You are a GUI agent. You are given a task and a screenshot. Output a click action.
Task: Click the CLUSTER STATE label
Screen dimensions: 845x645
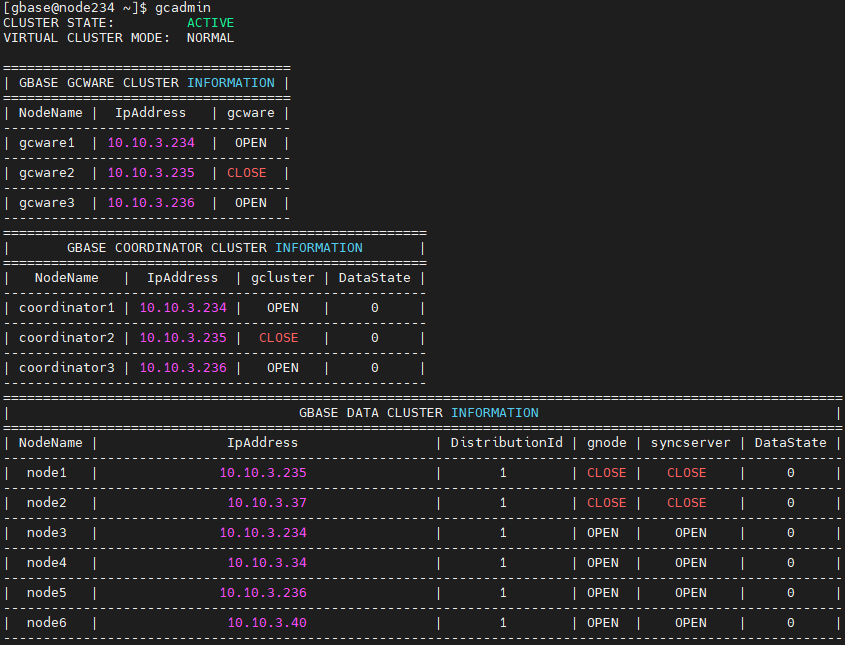(59, 23)
